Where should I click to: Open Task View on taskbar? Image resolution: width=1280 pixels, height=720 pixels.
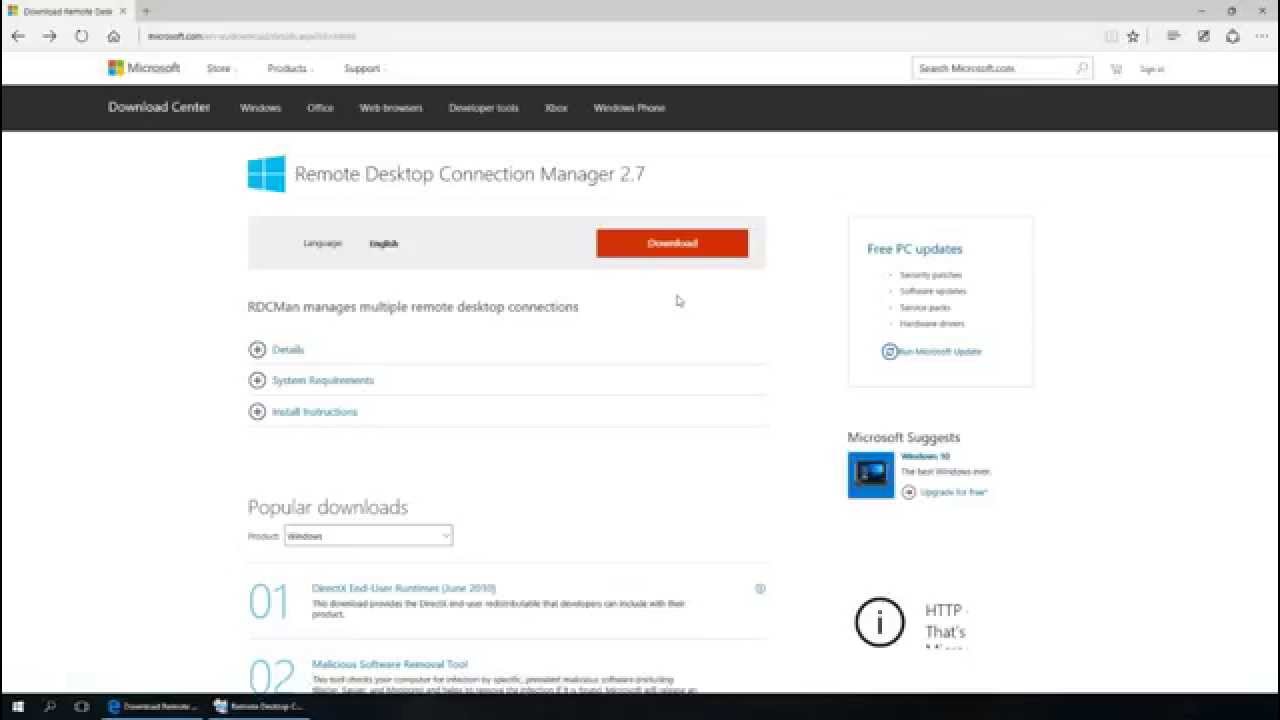point(82,706)
